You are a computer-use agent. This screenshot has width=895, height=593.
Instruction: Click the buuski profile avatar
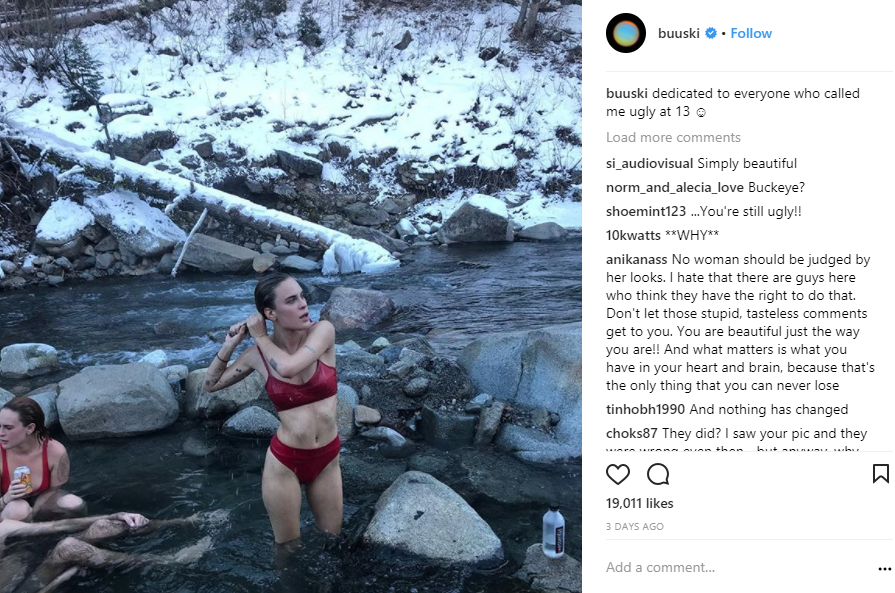click(x=625, y=33)
